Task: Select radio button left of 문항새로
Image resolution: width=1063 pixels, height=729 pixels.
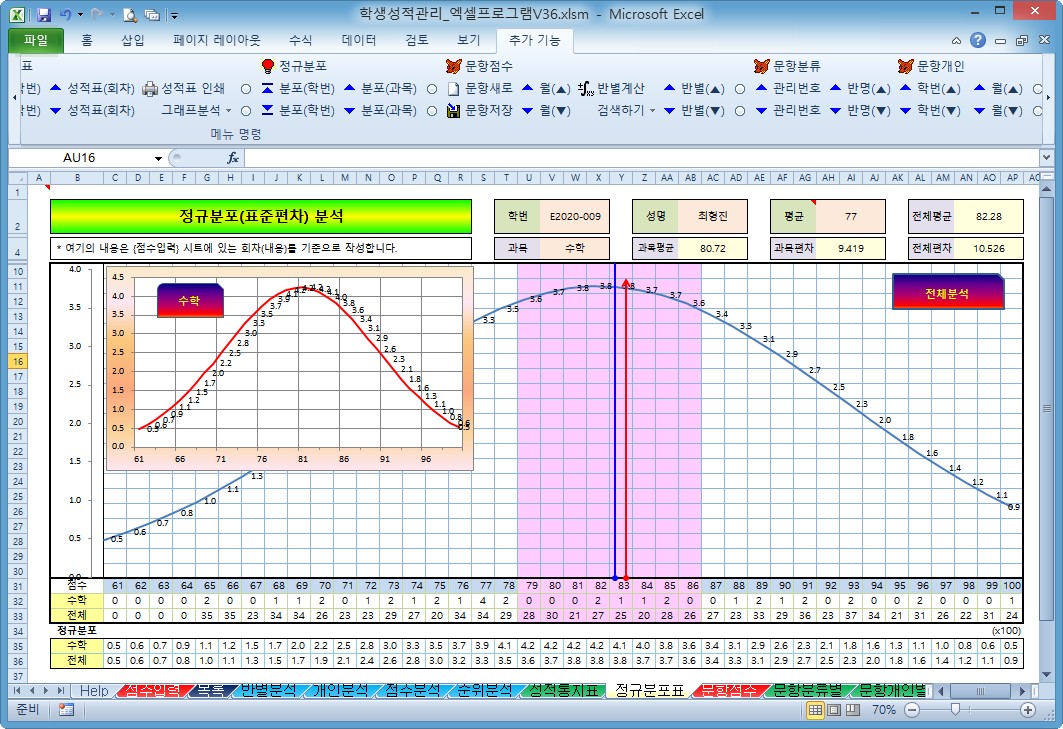Action: click(432, 89)
